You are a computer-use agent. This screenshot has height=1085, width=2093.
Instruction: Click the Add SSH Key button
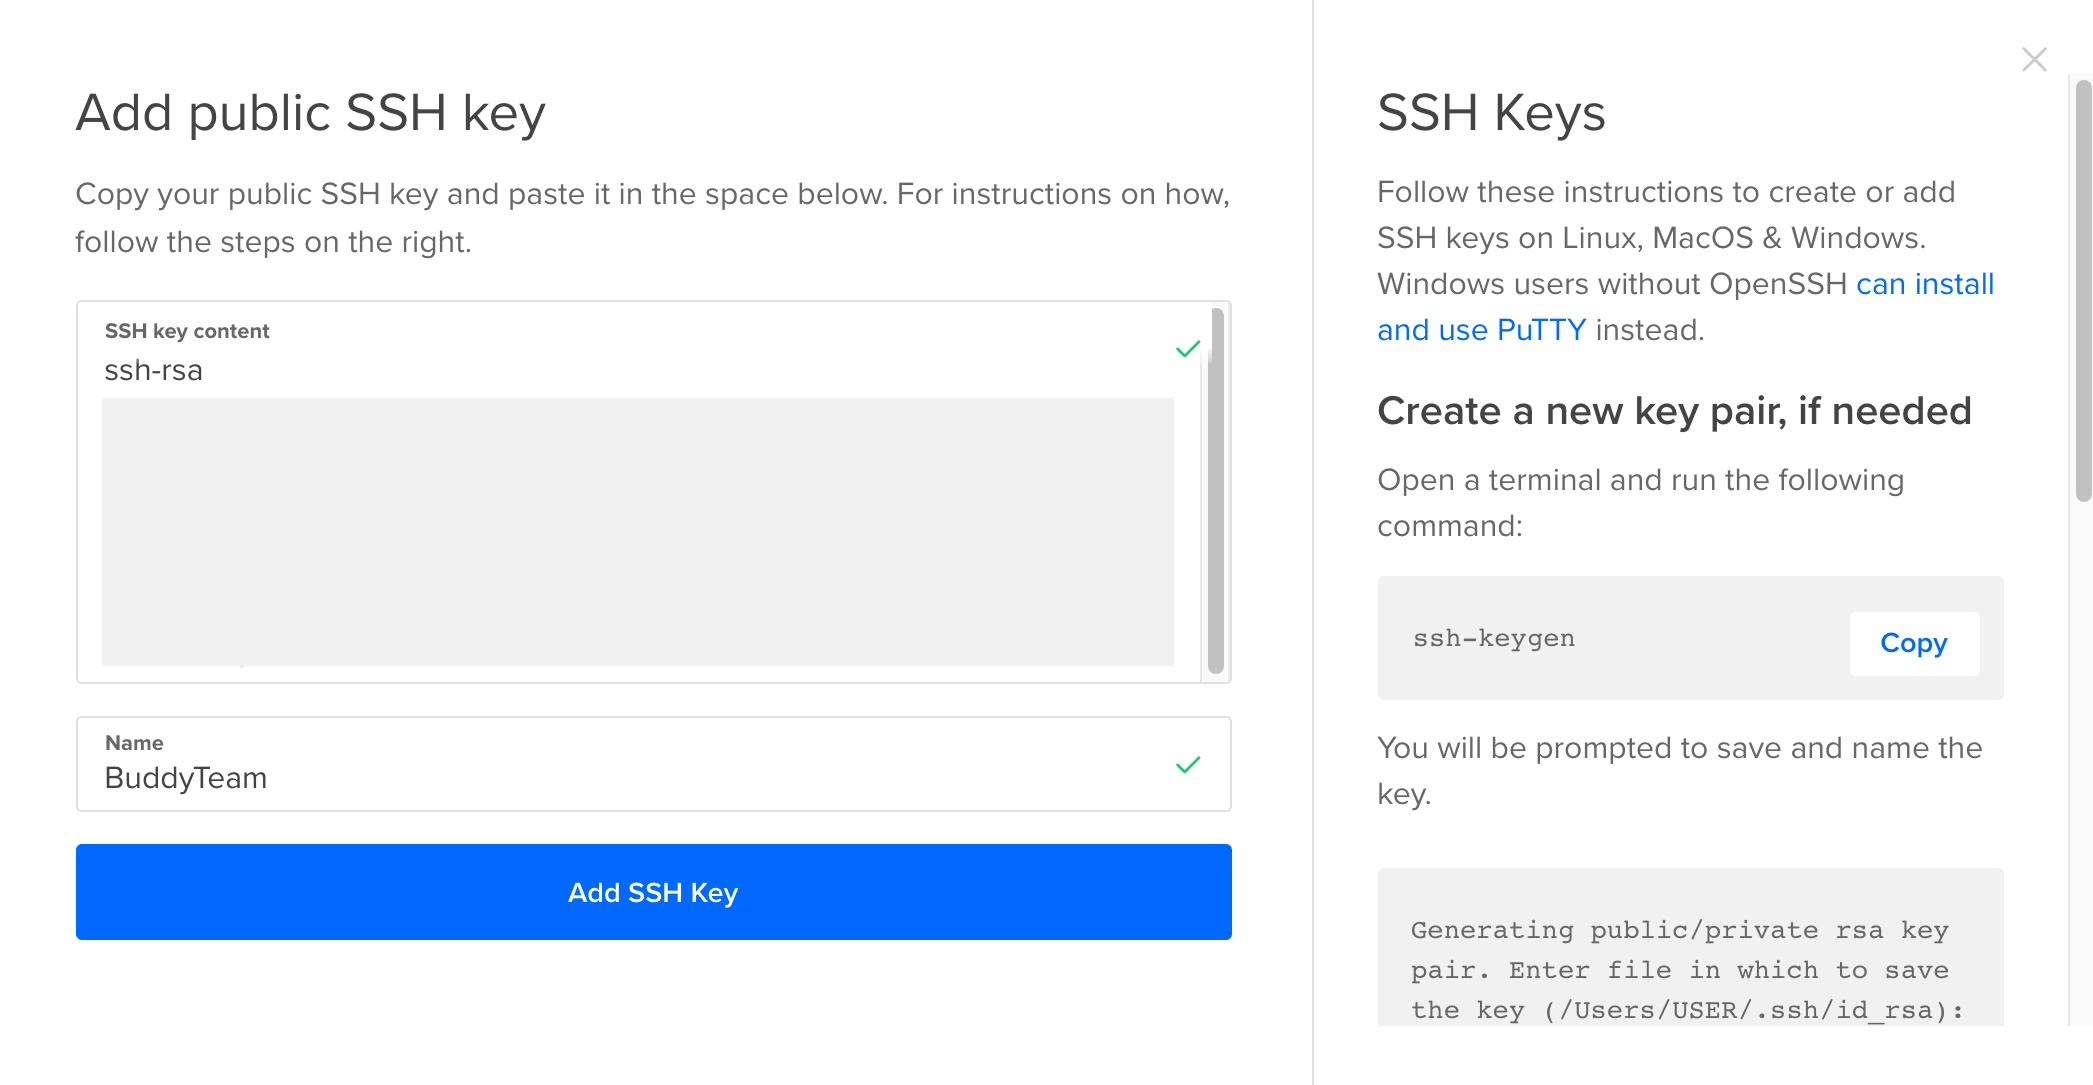(653, 891)
